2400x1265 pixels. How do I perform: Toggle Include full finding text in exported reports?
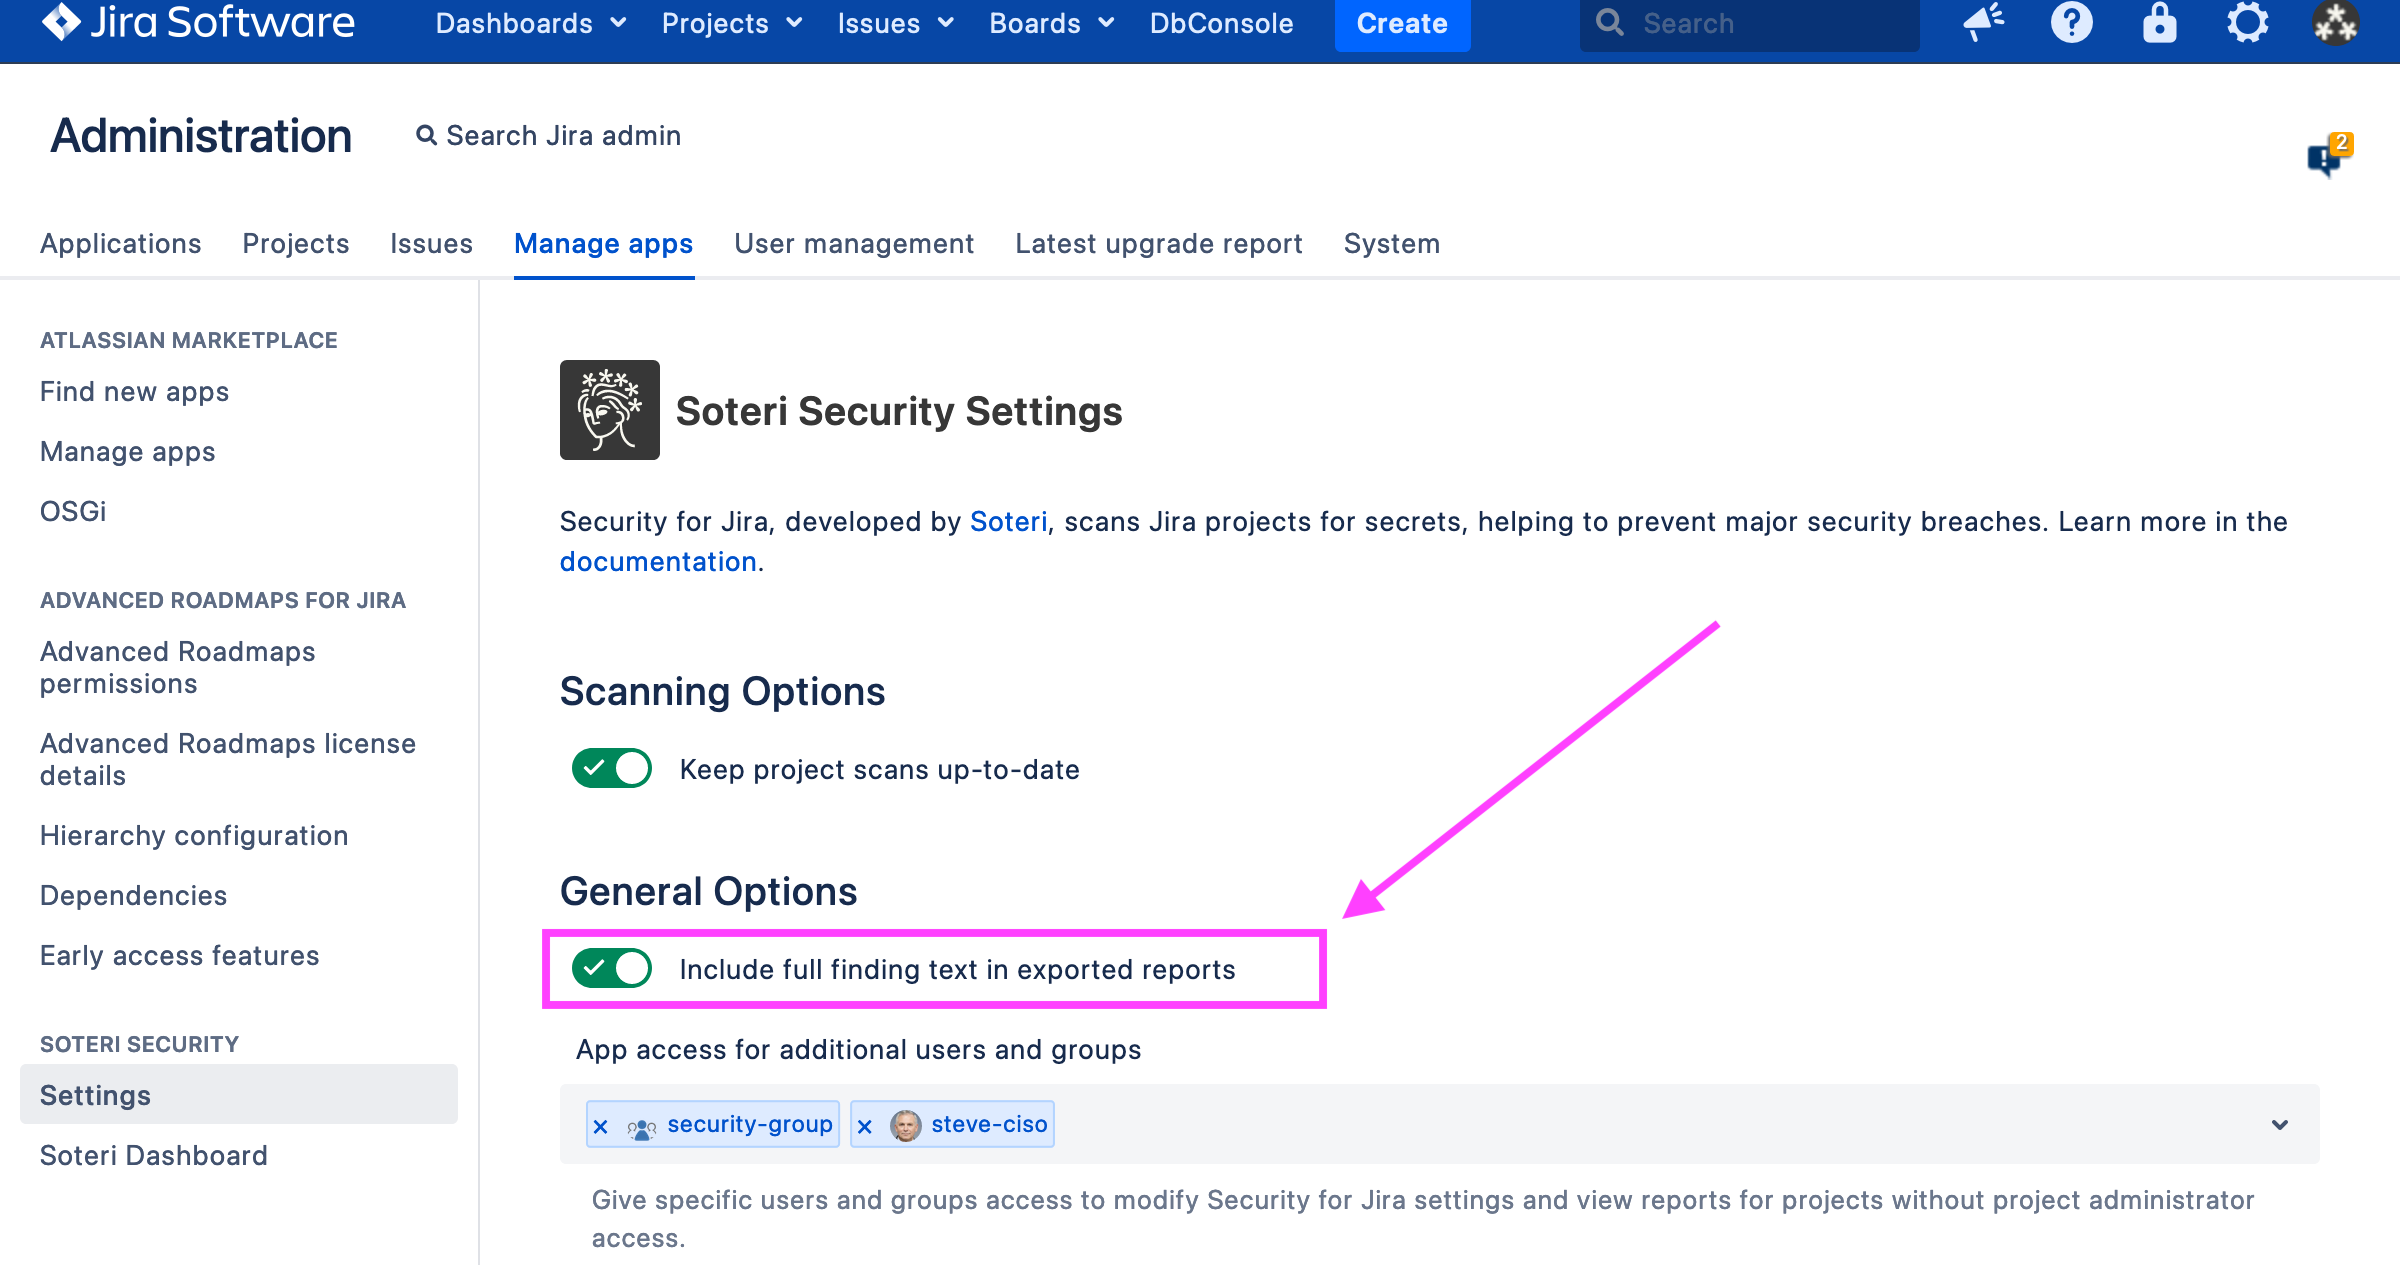pos(611,968)
